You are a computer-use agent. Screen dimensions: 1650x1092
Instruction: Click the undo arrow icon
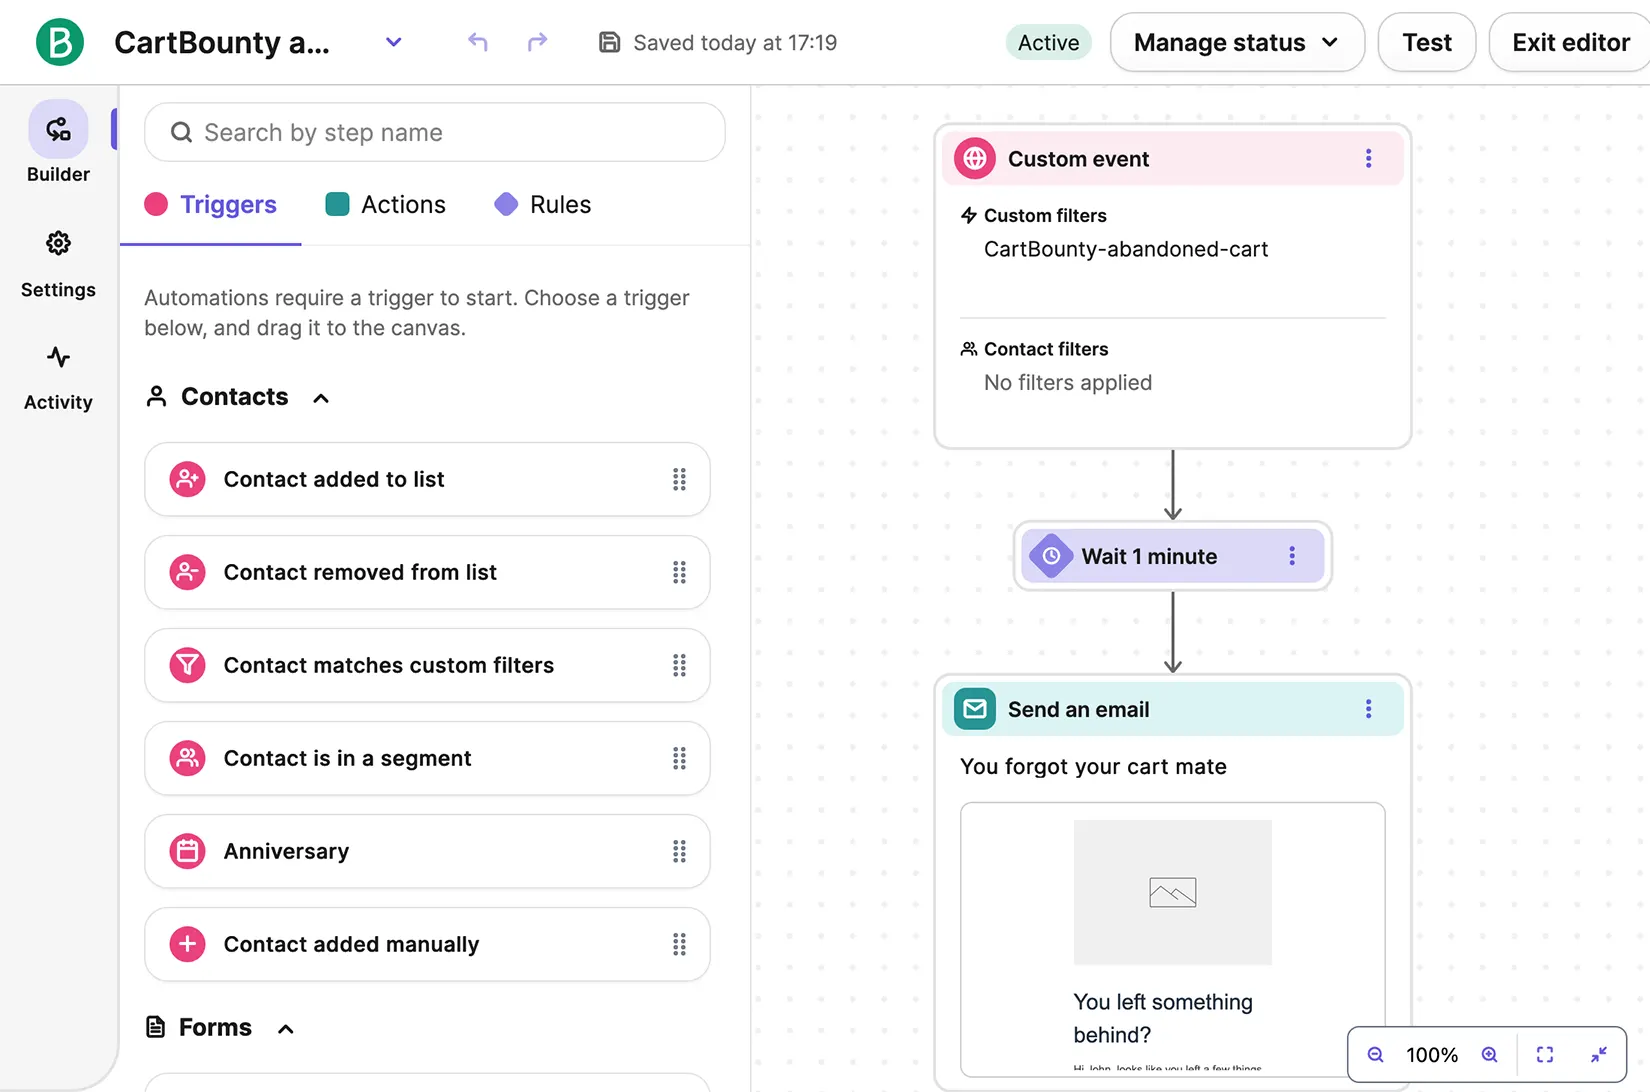478,42
